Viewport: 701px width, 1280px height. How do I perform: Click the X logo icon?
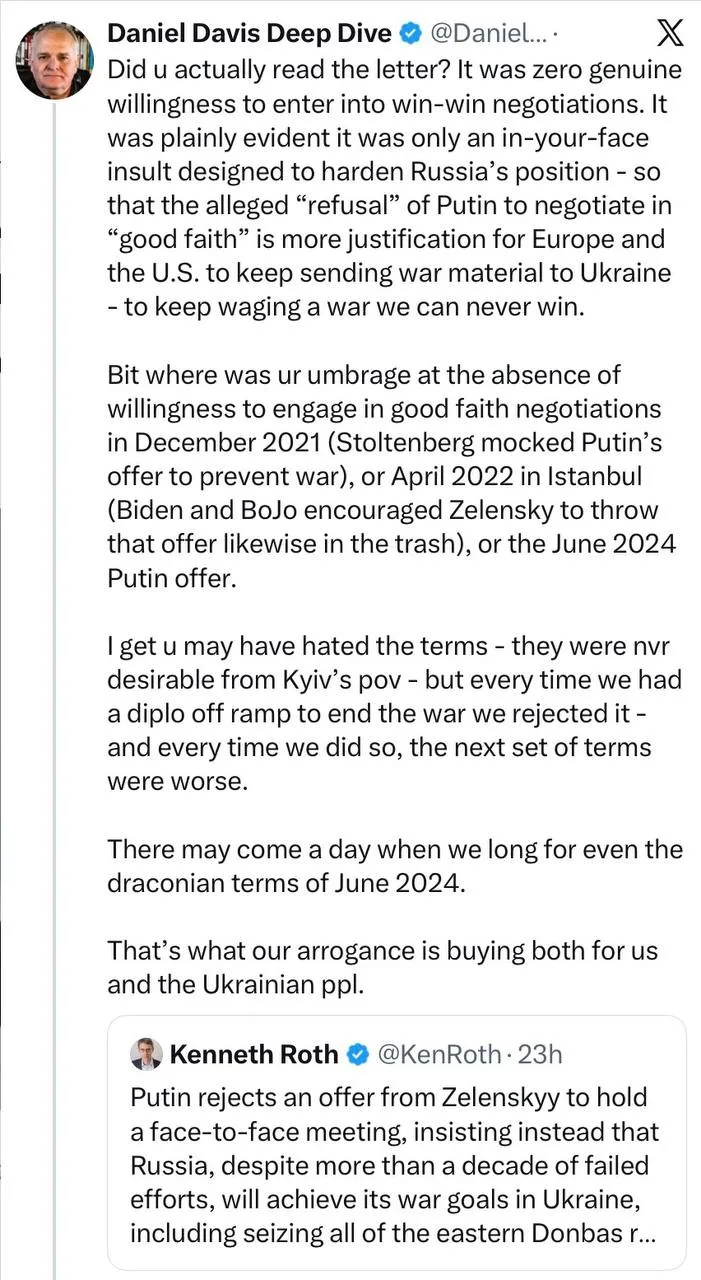click(666, 35)
